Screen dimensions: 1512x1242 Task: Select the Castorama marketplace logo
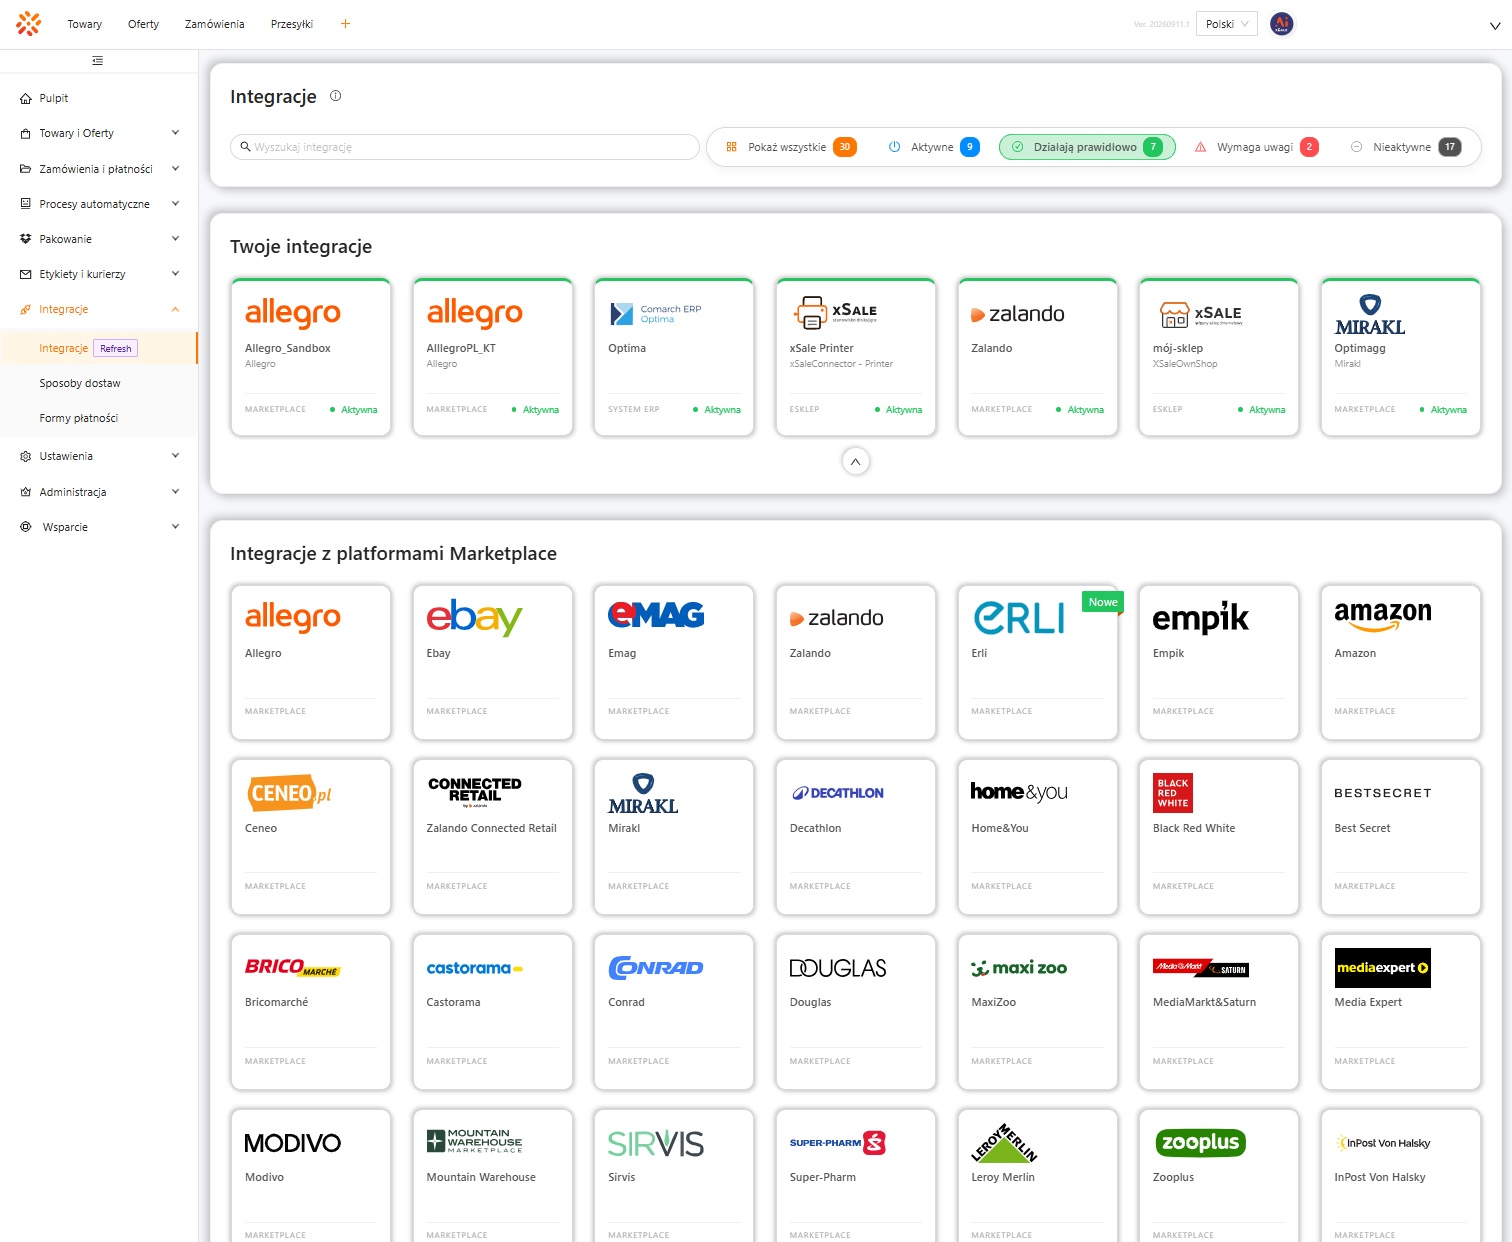tap(475, 968)
